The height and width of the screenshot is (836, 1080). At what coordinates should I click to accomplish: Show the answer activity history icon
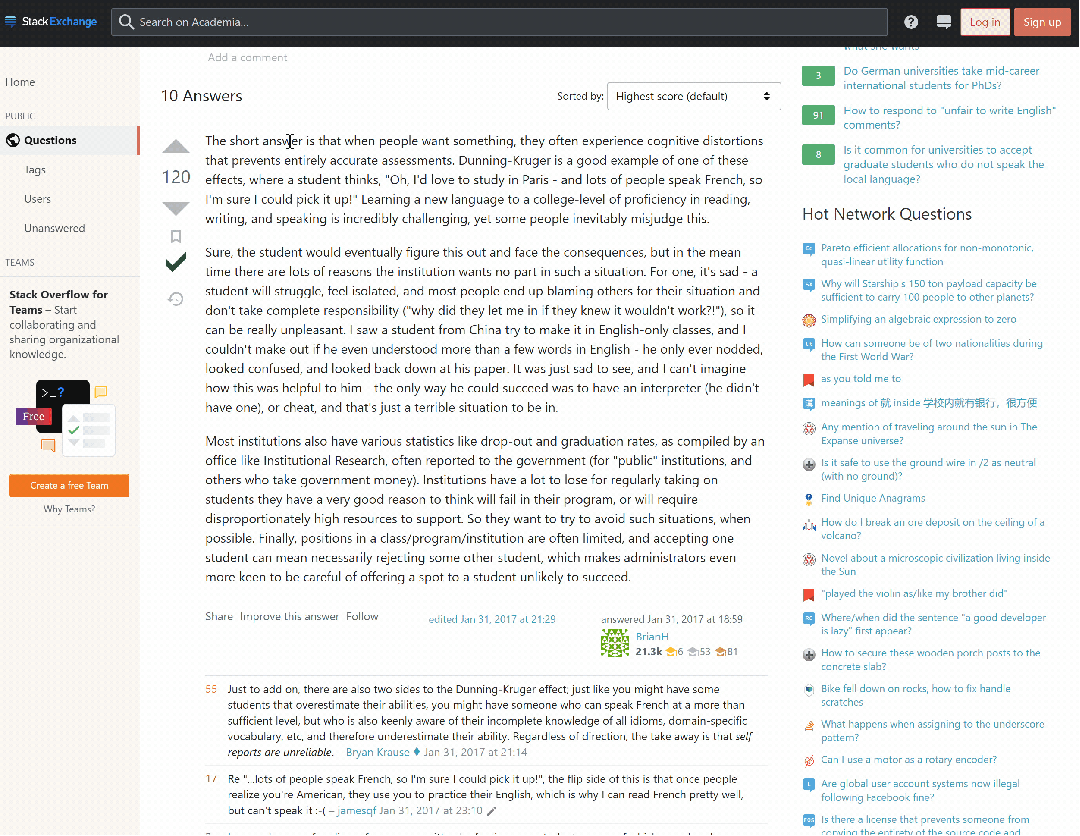(x=176, y=299)
